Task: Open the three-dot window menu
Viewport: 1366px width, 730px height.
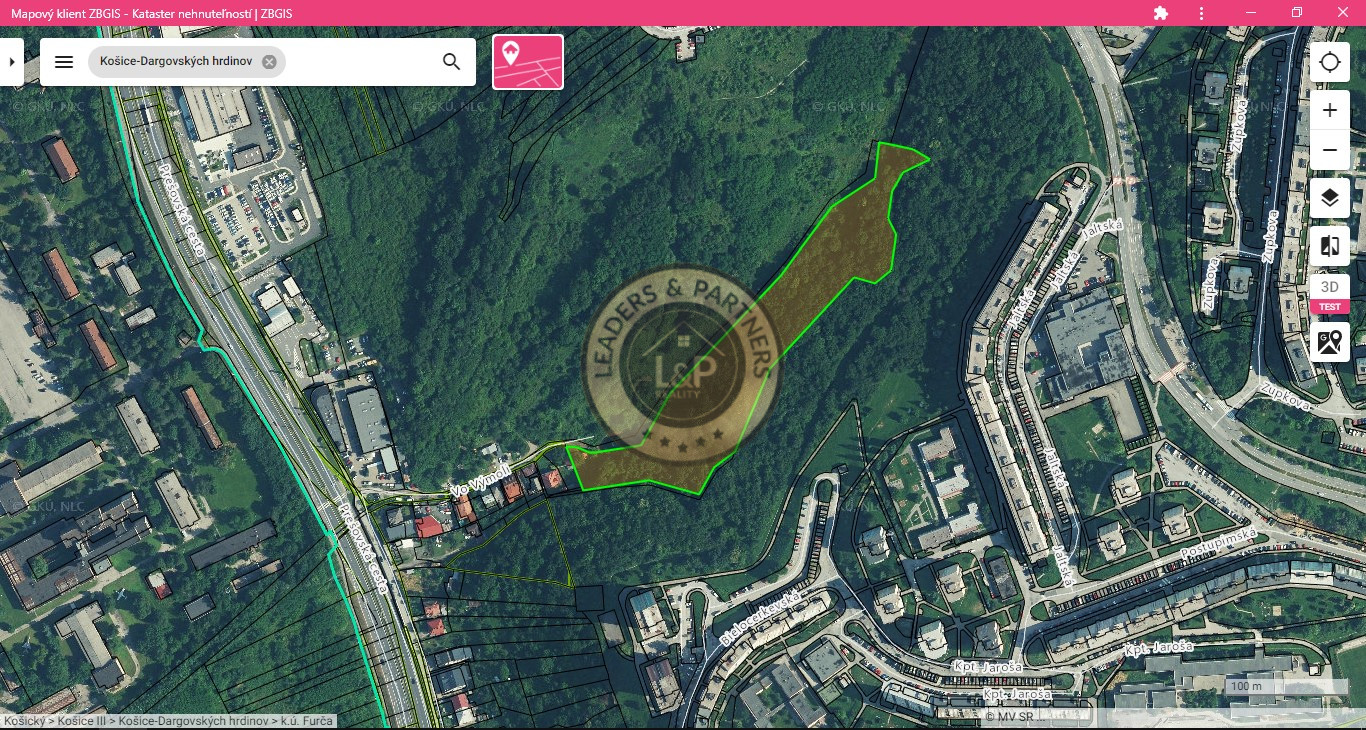Action: tap(1202, 13)
